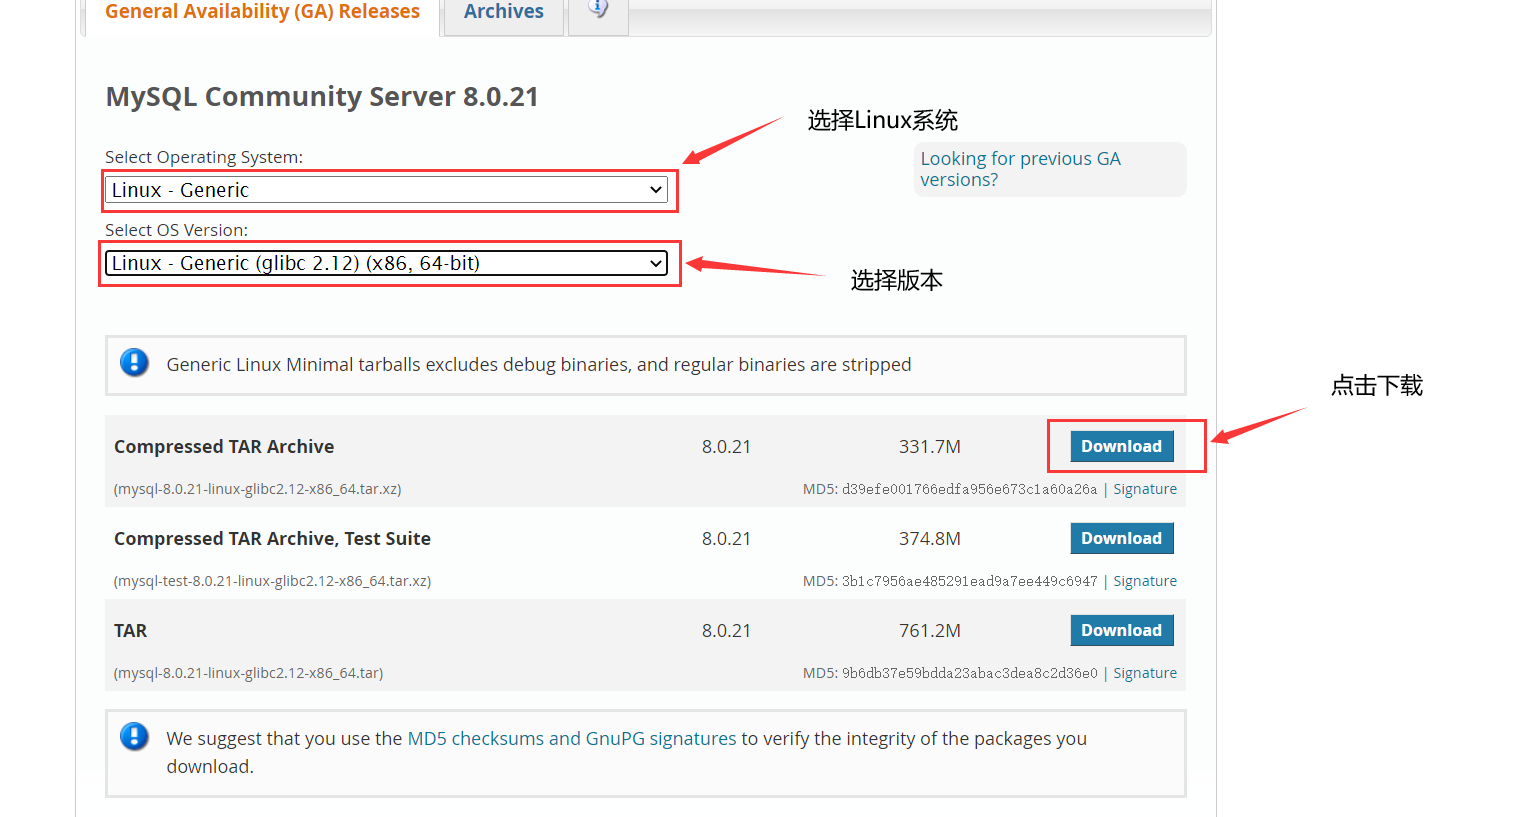Switch to the Archives tab

503,13
